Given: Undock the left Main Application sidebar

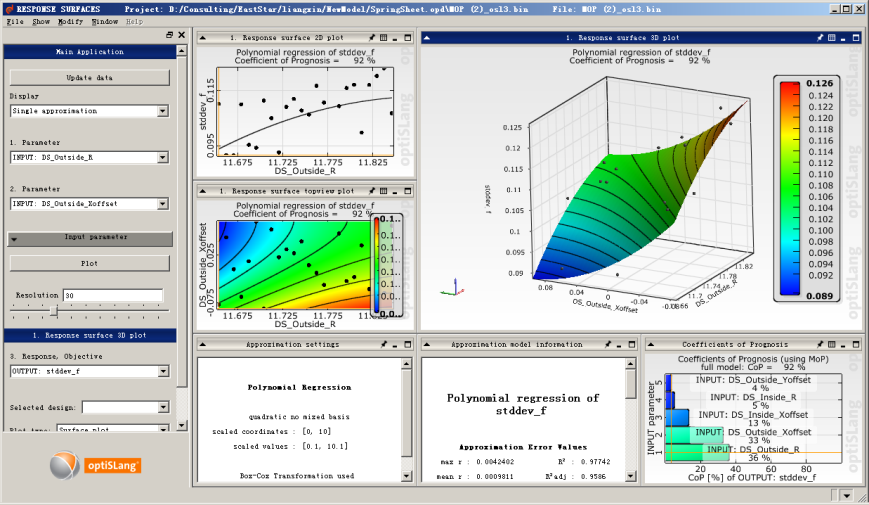Looking at the screenshot, I should point(170,35).
